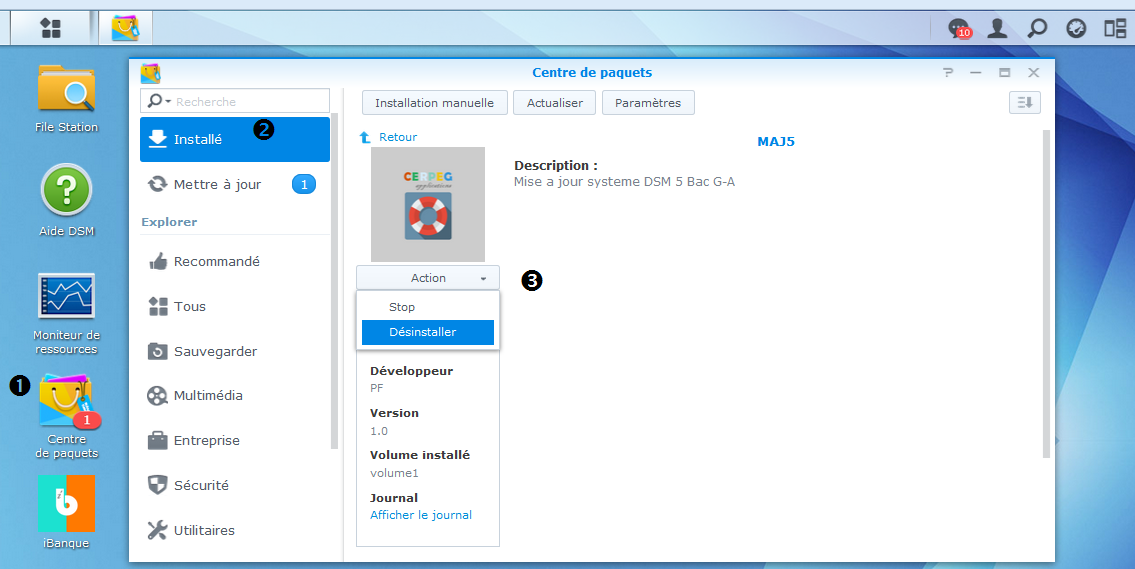
Task: Open the Sécurité category
Action: click(235, 485)
